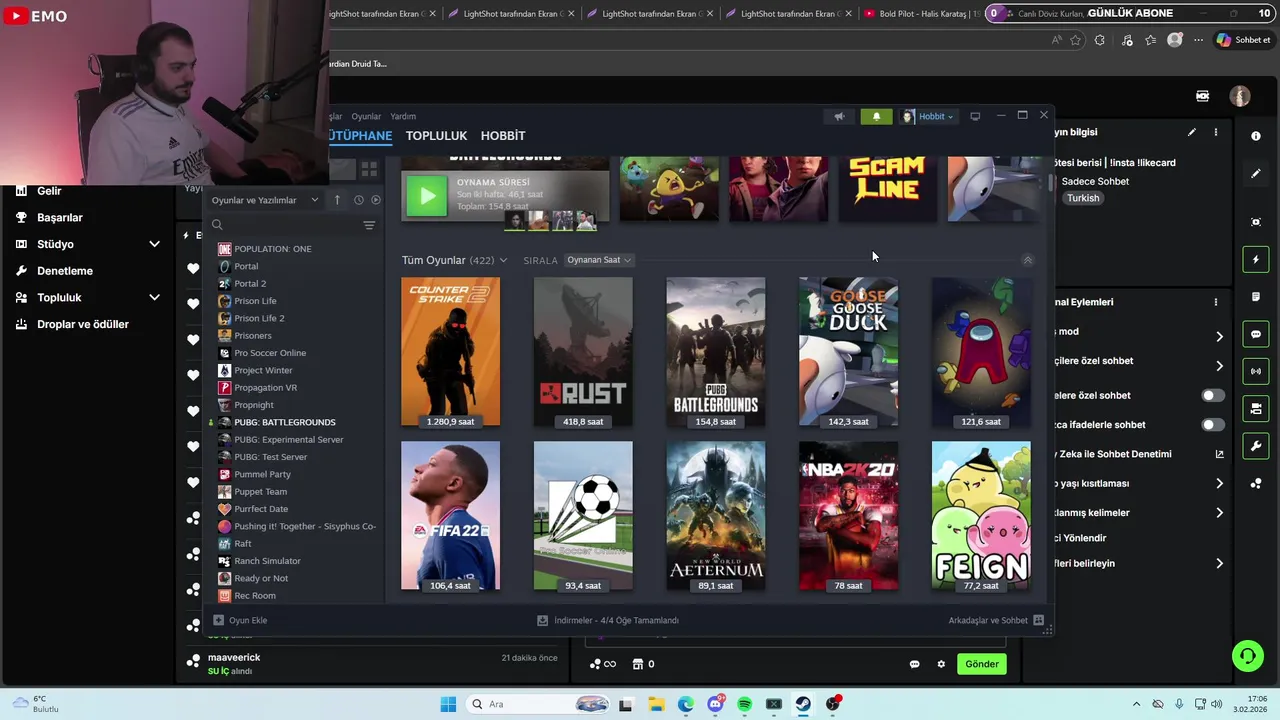Toggle the 'ca ifadelerle sohbet' switch

pyautogui.click(x=1212, y=425)
